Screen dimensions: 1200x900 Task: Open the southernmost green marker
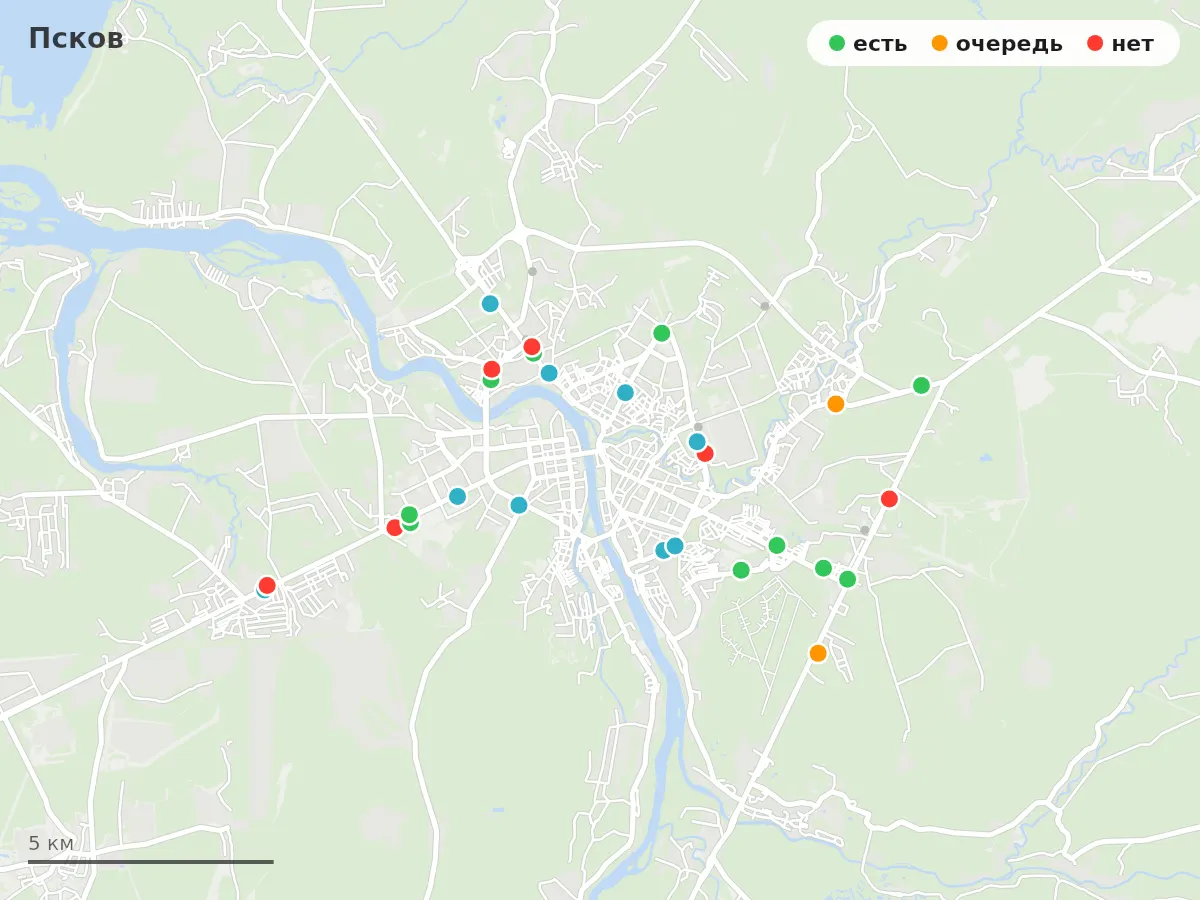tap(847, 579)
